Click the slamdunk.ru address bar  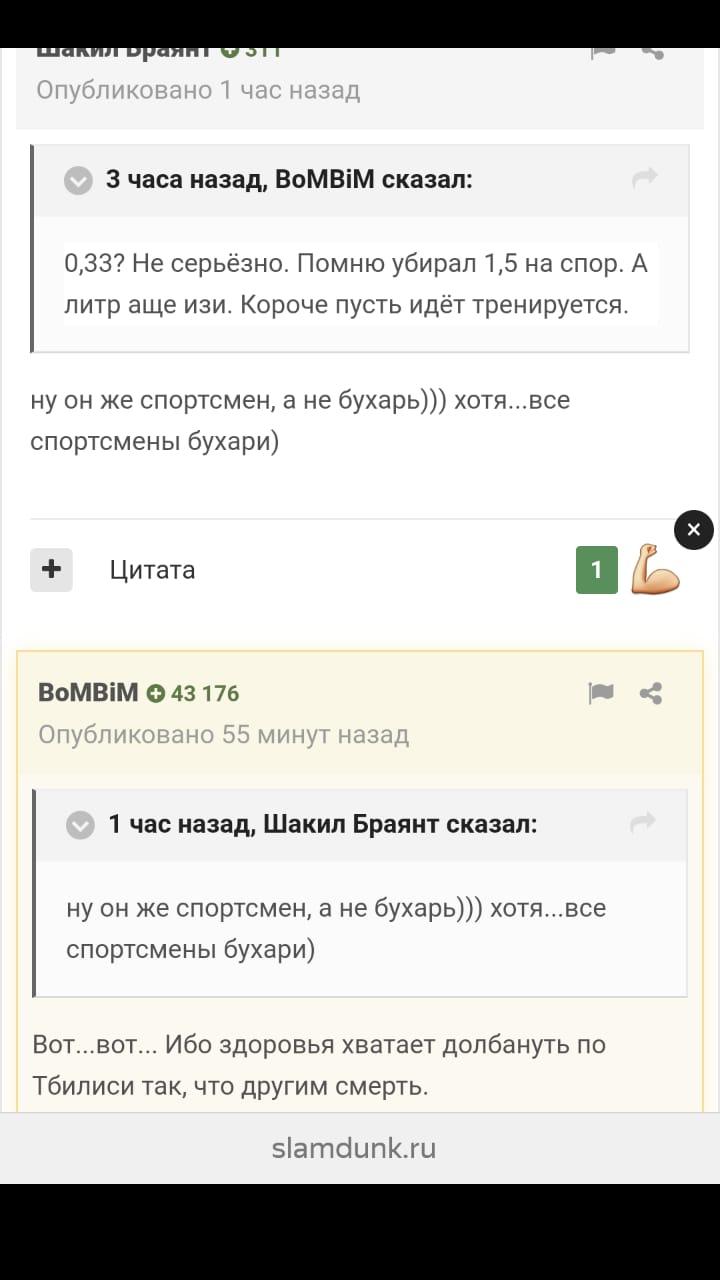click(354, 1148)
